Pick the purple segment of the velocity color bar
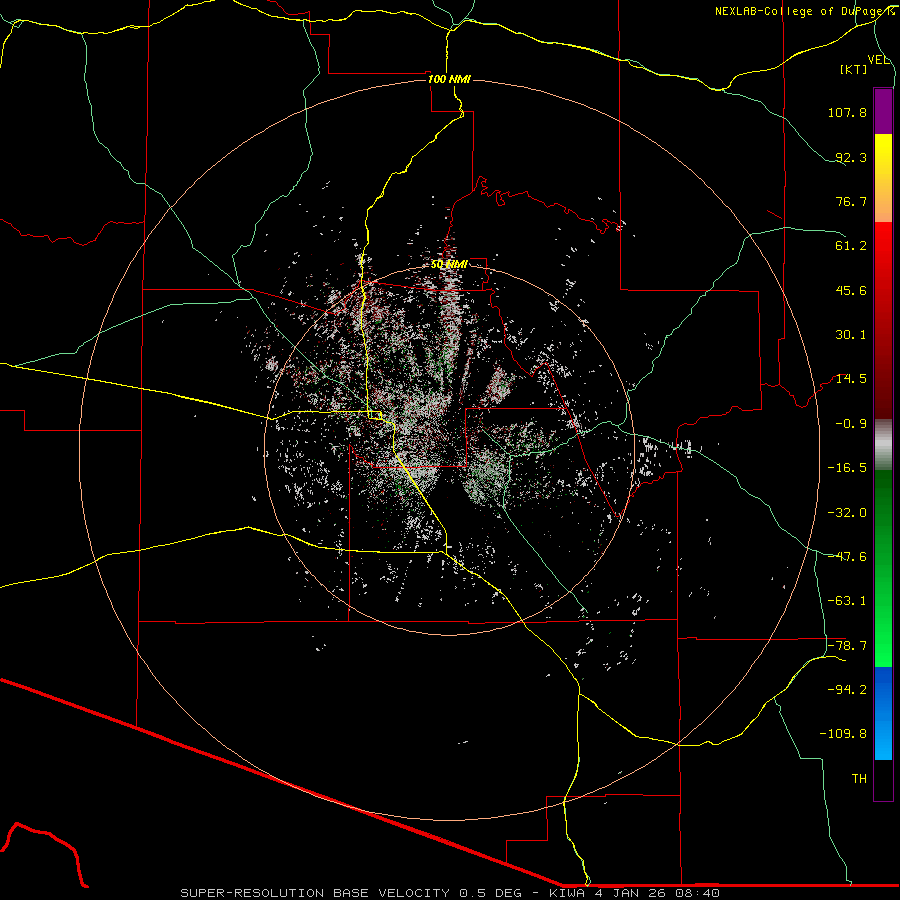Image resolution: width=900 pixels, height=900 pixels. [x=883, y=111]
